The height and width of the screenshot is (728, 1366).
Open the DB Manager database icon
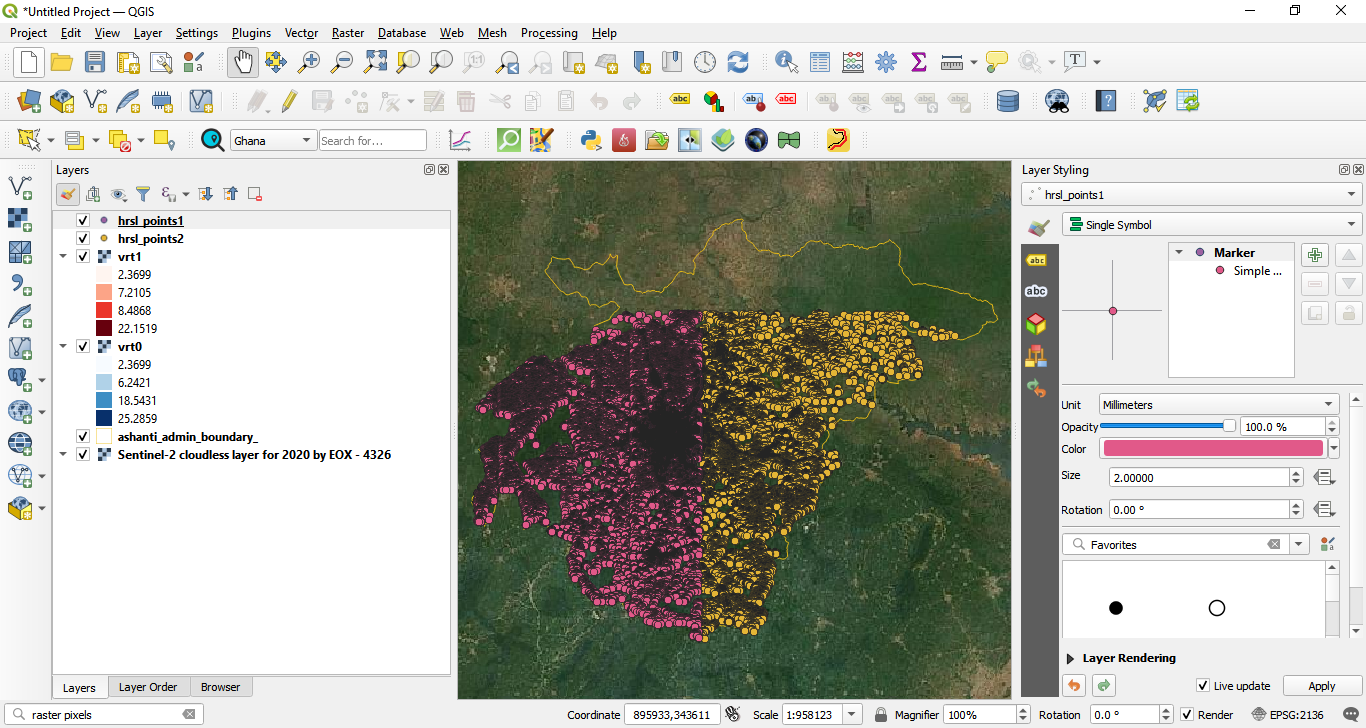coord(1008,101)
